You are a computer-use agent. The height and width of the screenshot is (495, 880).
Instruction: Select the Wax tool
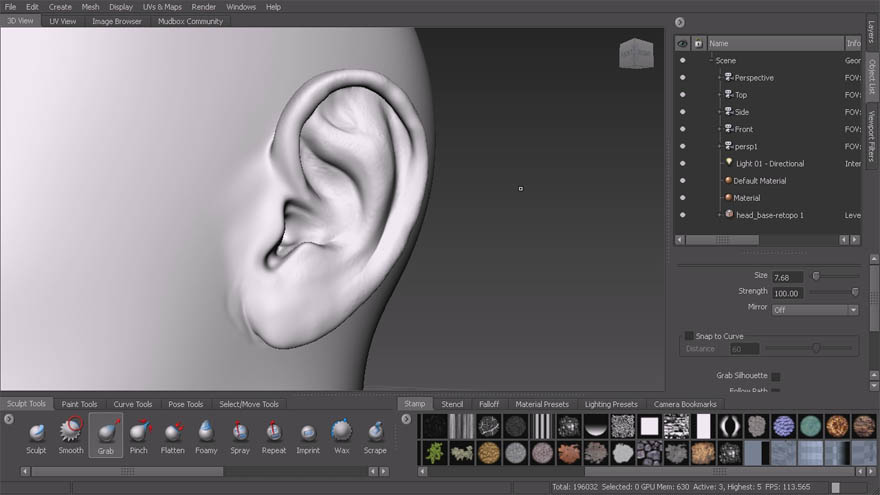pyautogui.click(x=341, y=437)
